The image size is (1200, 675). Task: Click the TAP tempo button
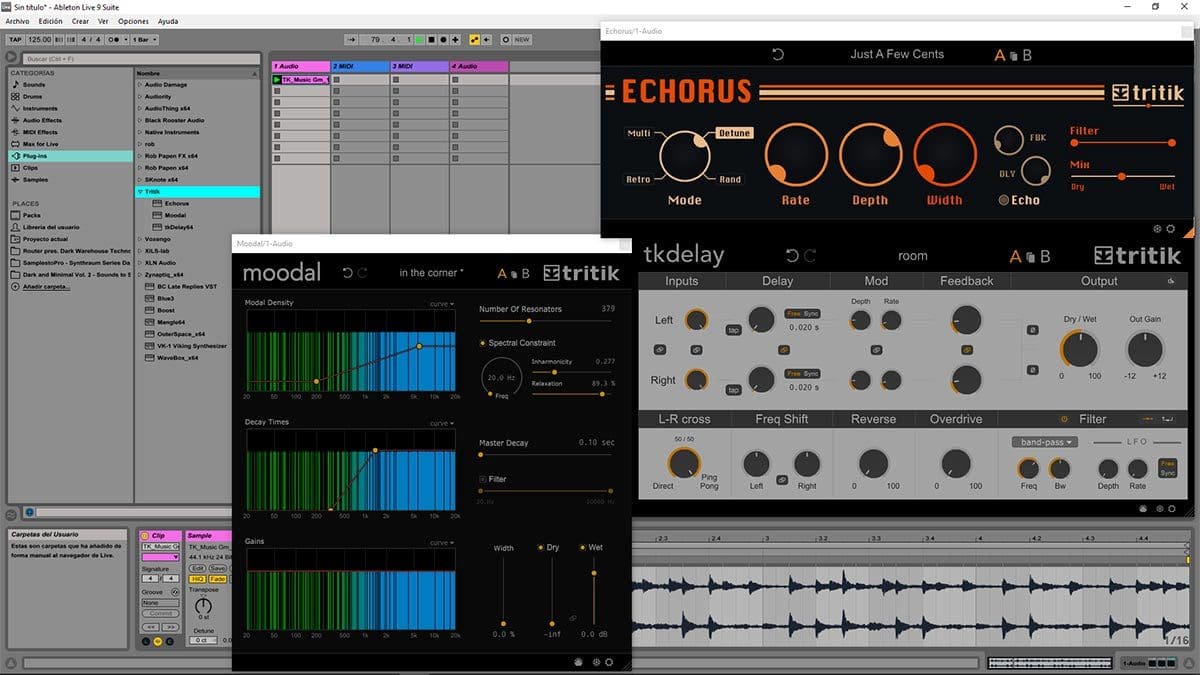click(15, 40)
